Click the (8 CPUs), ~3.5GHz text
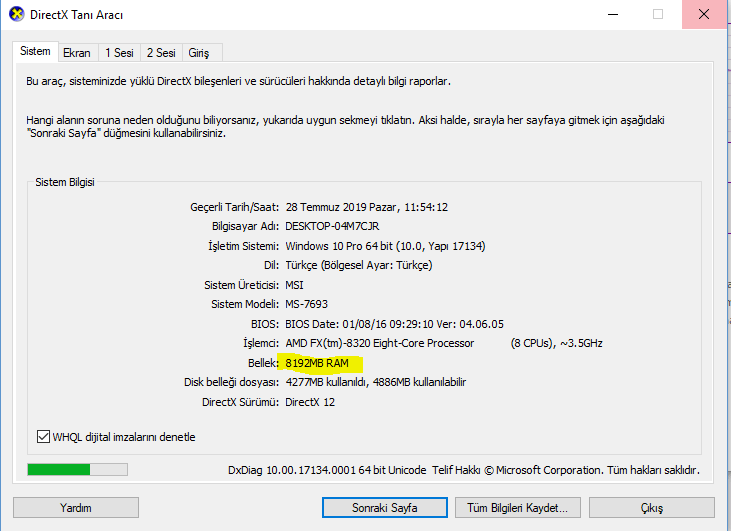Screen dimensions: 731x531 tap(557, 343)
